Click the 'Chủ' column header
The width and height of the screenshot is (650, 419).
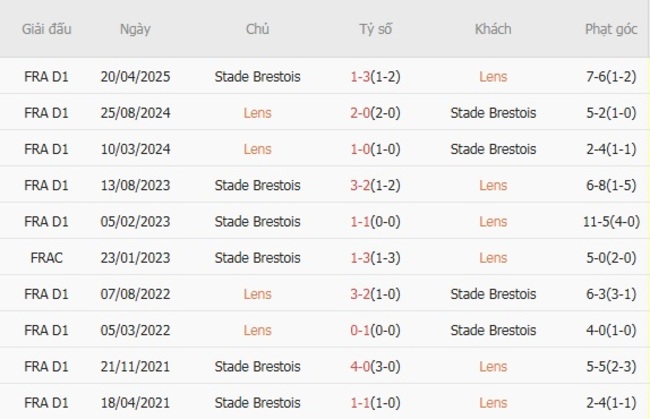click(257, 29)
